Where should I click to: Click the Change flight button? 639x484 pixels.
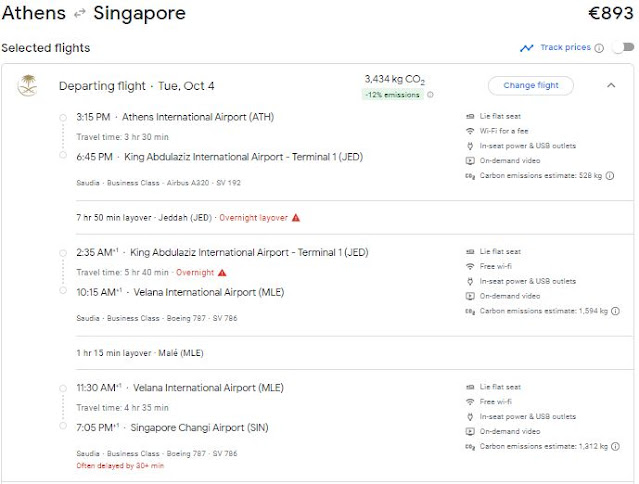coord(531,86)
